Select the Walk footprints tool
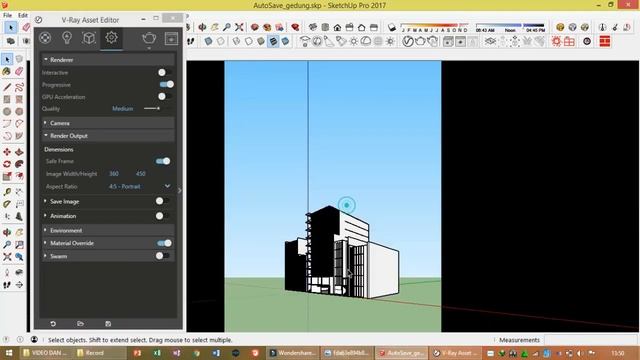The width and height of the screenshot is (640, 360). [x=7, y=285]
